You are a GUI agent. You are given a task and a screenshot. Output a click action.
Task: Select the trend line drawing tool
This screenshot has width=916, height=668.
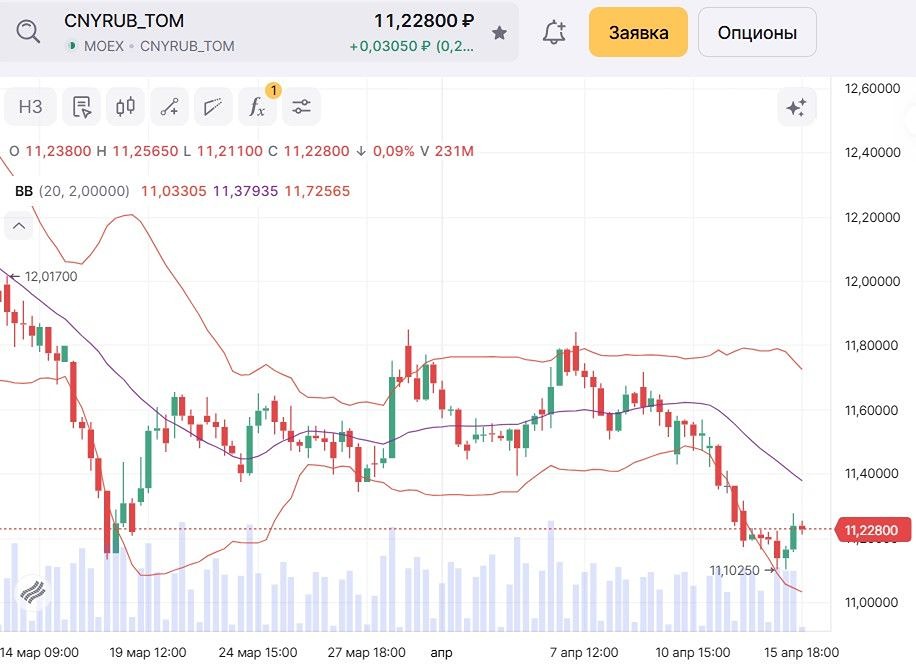point(169,107)
